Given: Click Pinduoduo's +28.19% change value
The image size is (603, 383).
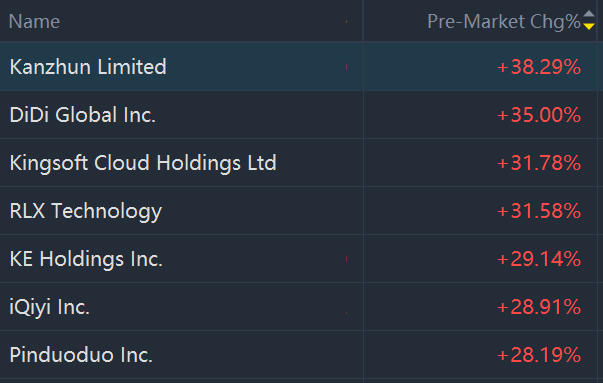Looking at the screenshot, I should [539, 355].
